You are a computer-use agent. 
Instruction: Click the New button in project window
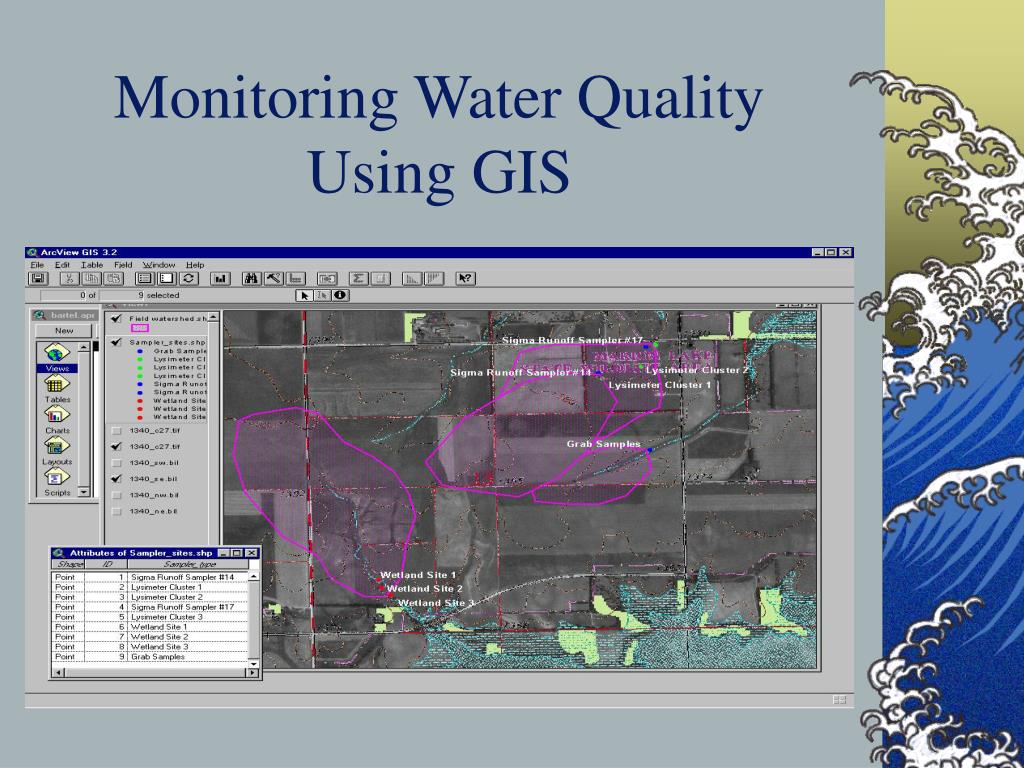tap(63, 330)
